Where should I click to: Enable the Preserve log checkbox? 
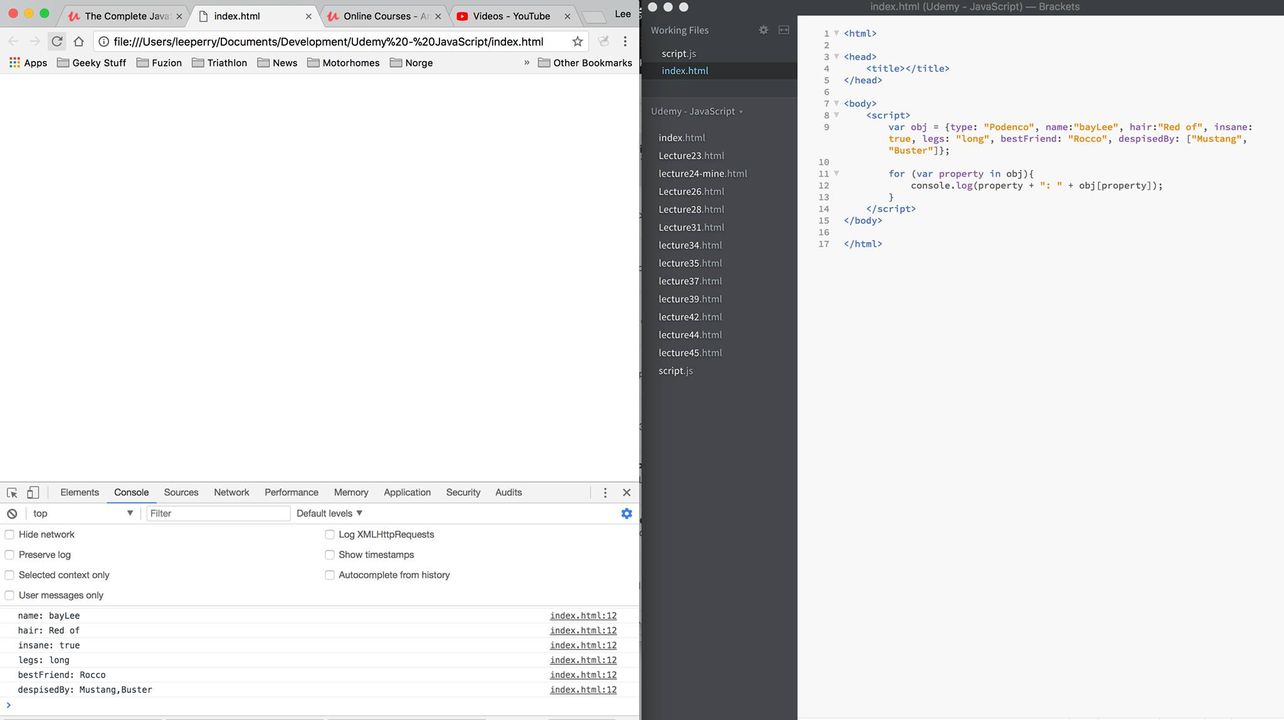coord(10,555)
